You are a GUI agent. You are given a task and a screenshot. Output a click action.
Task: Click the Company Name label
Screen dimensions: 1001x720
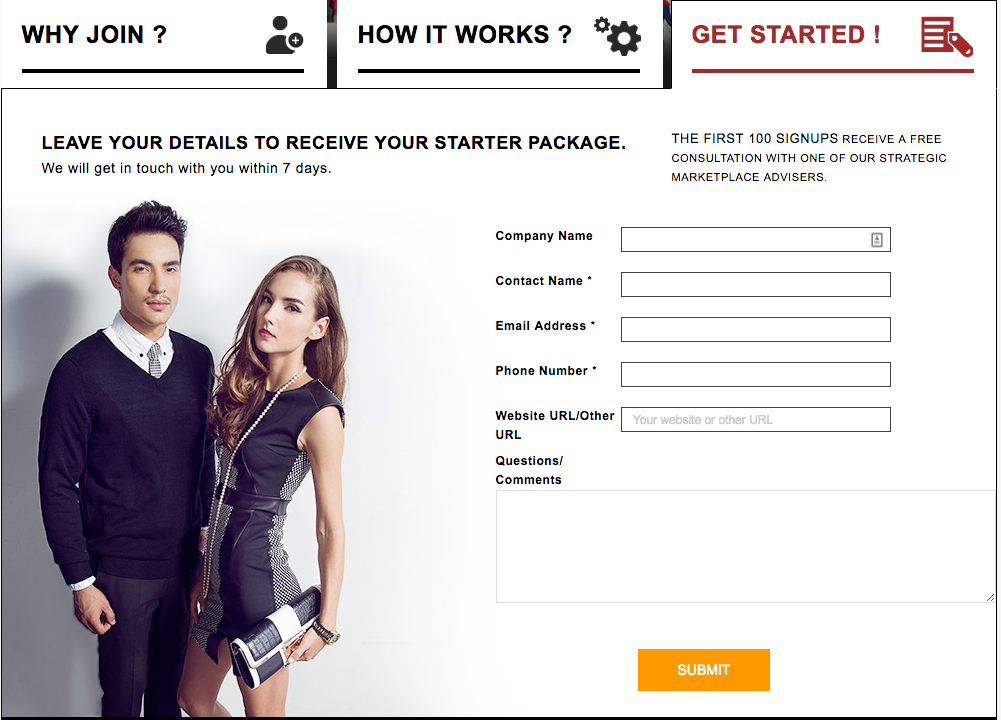[x=544, y=236]
